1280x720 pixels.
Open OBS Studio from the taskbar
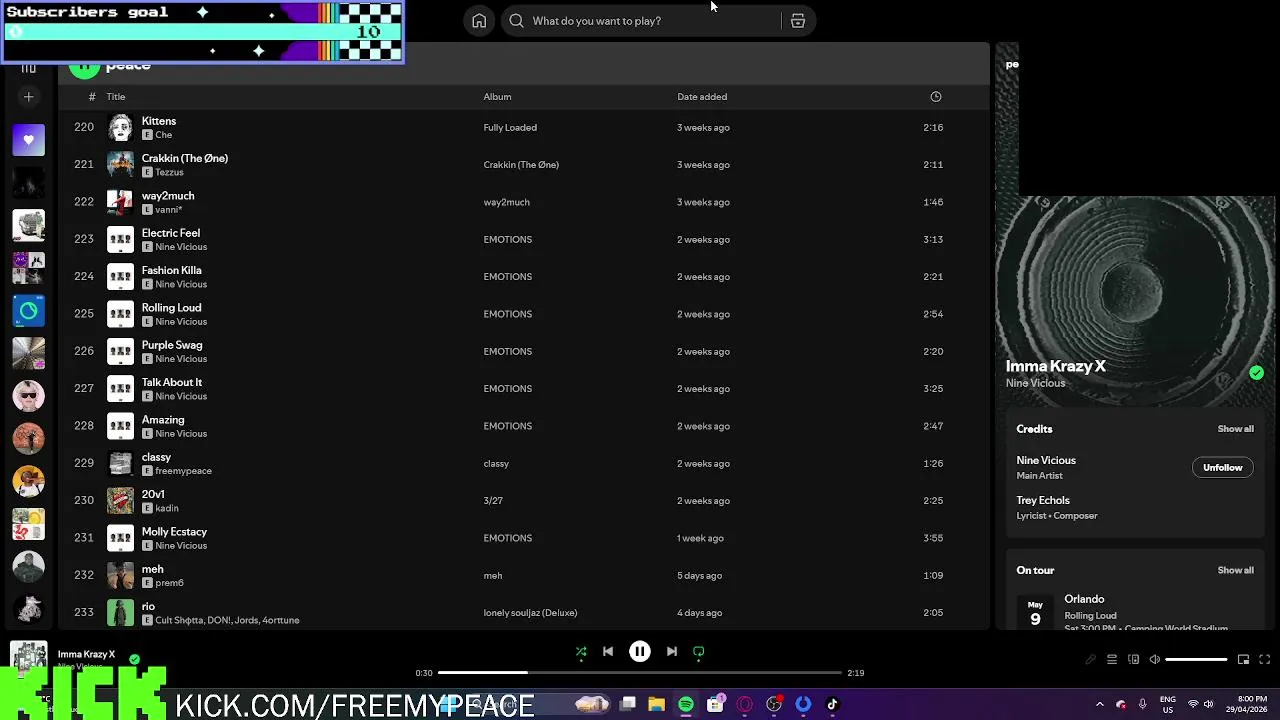(774, 705)
